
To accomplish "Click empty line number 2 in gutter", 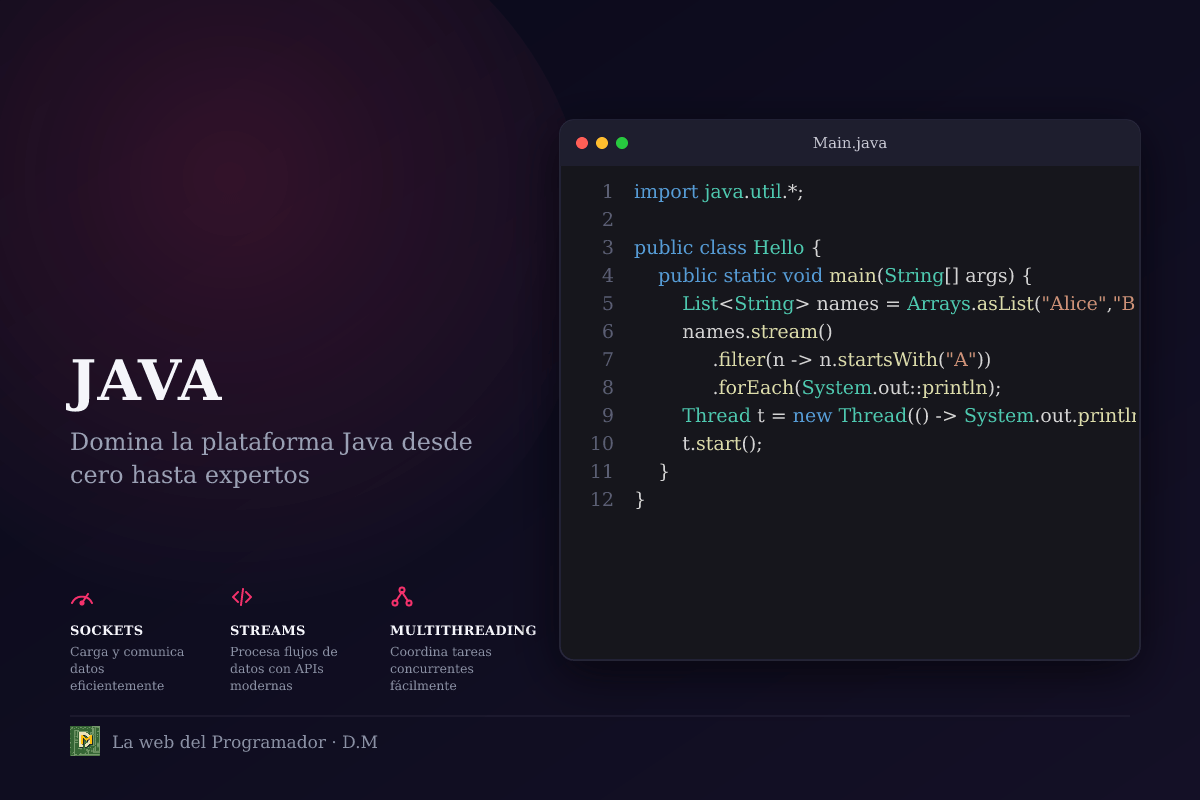I will pos(607,220).
